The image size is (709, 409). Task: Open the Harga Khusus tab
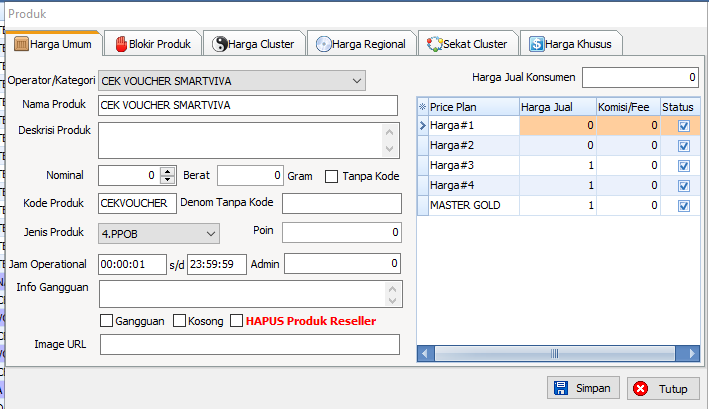[571, 44]
